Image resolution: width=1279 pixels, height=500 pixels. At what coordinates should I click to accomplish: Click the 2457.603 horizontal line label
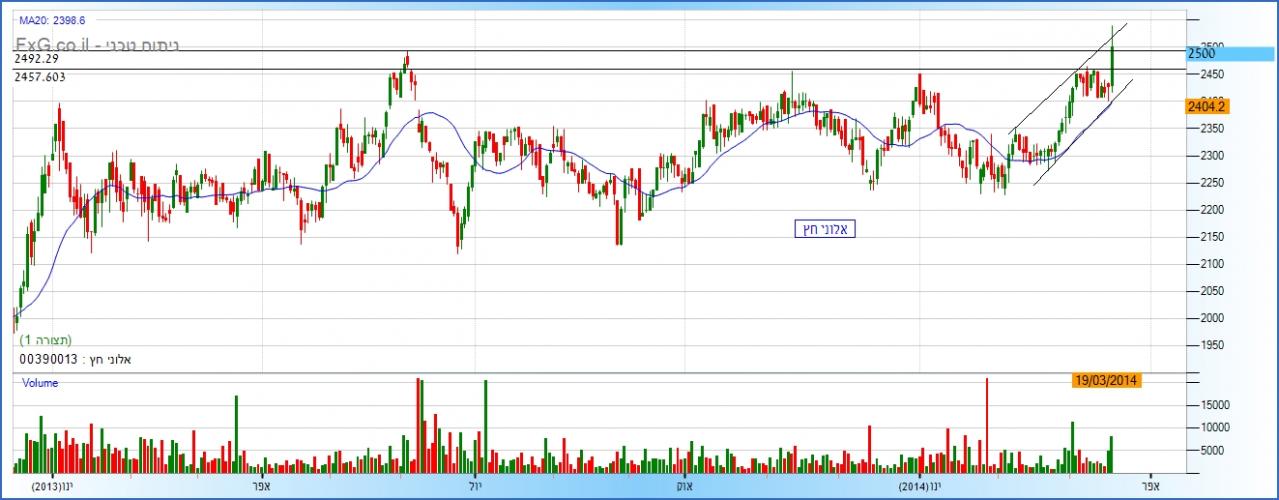40,77
